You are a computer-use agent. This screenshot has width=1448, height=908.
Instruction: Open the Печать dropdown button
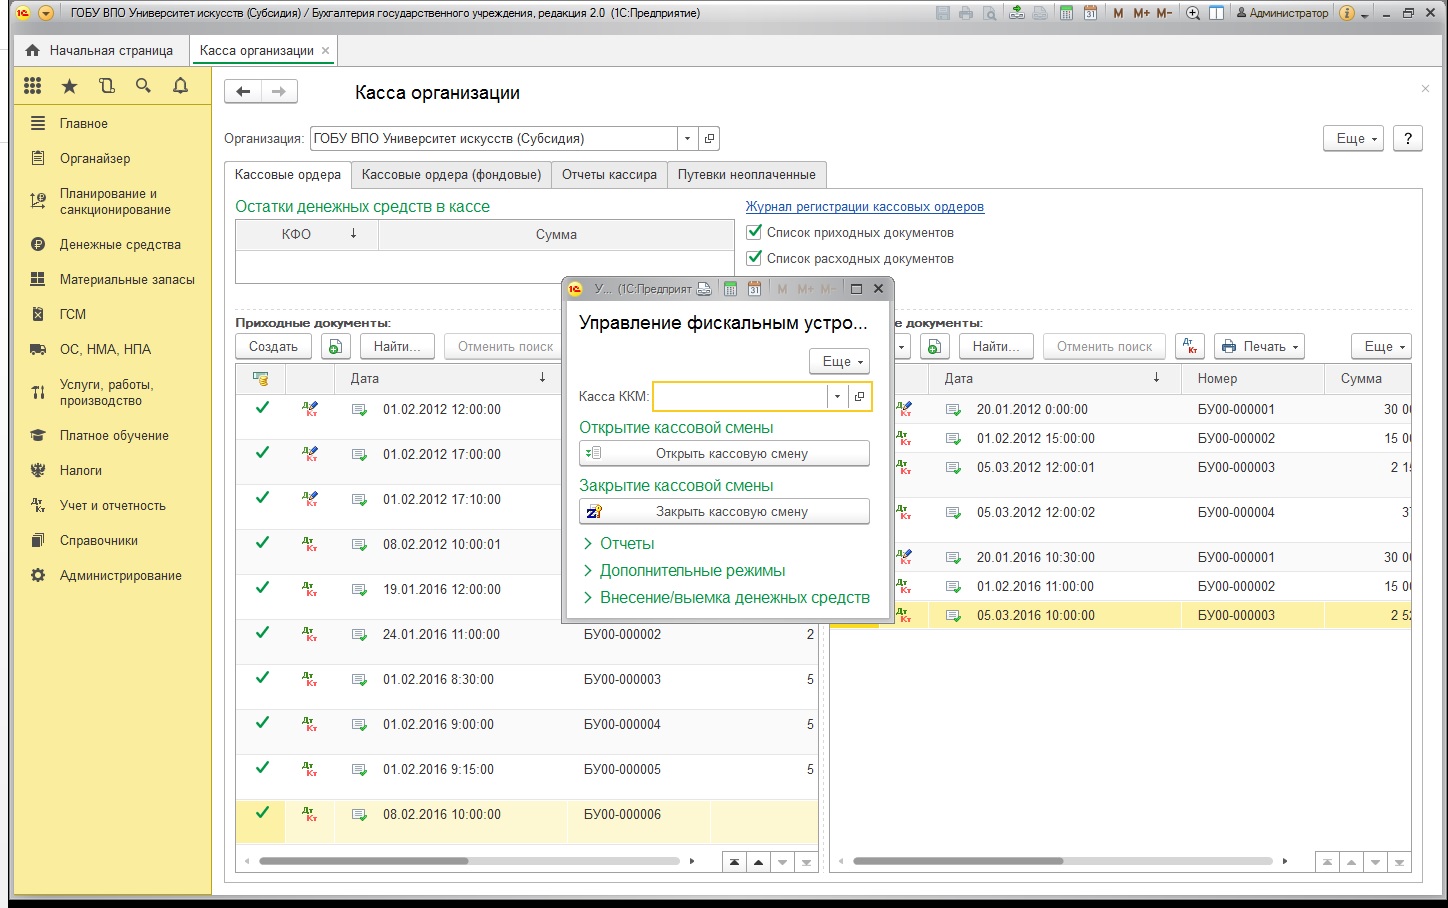pos(1260,346)
